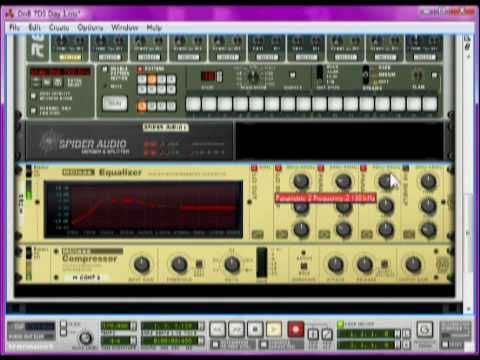Click the Compressor Output Gain knob
This screenshot has width=480, height=360.
tap(413, 265)
